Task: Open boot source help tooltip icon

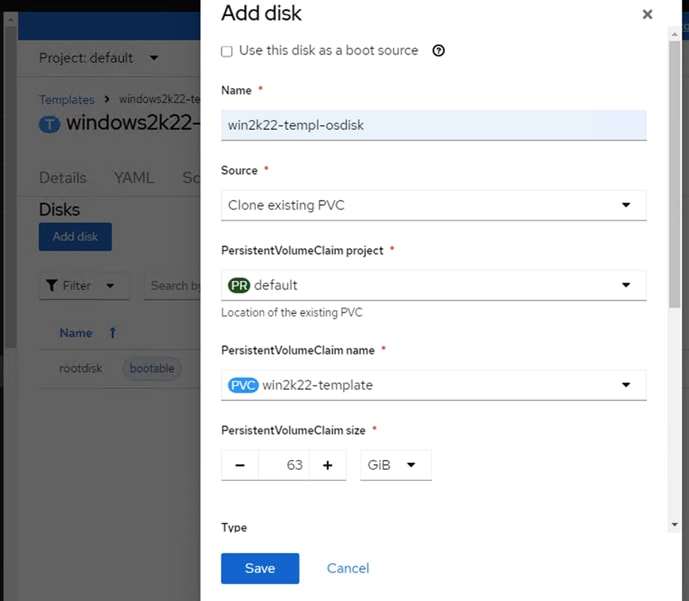Action: [x=438, y=51]
